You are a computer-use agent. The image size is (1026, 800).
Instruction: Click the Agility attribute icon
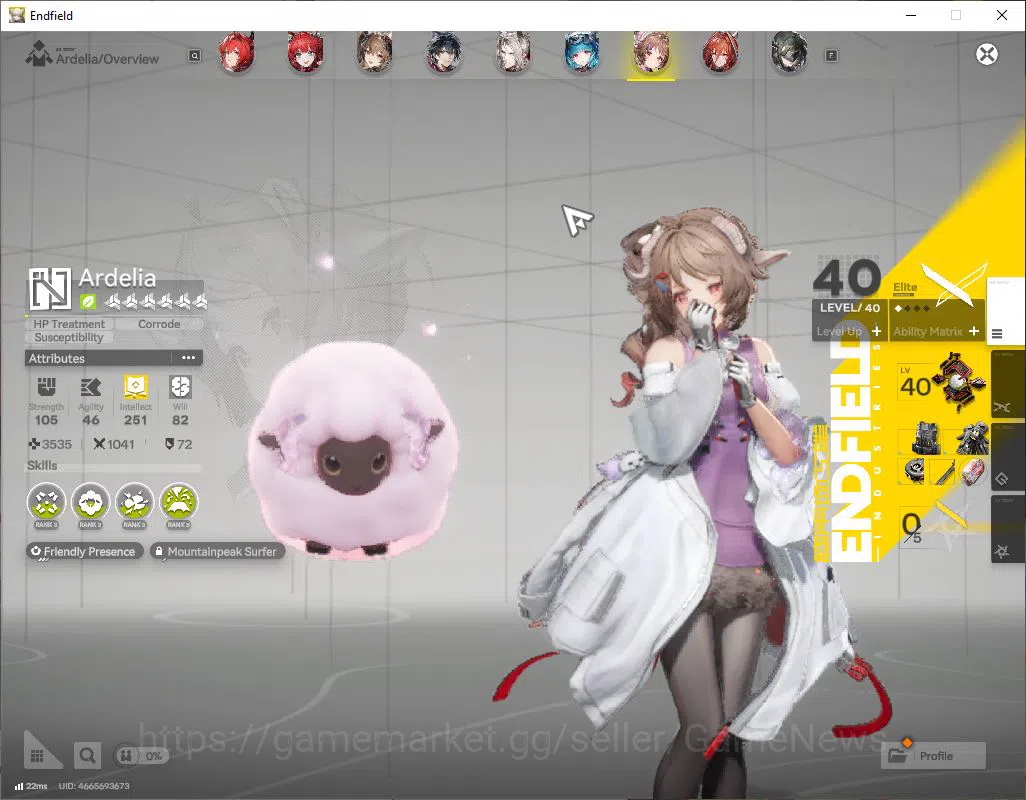(90, 387)
